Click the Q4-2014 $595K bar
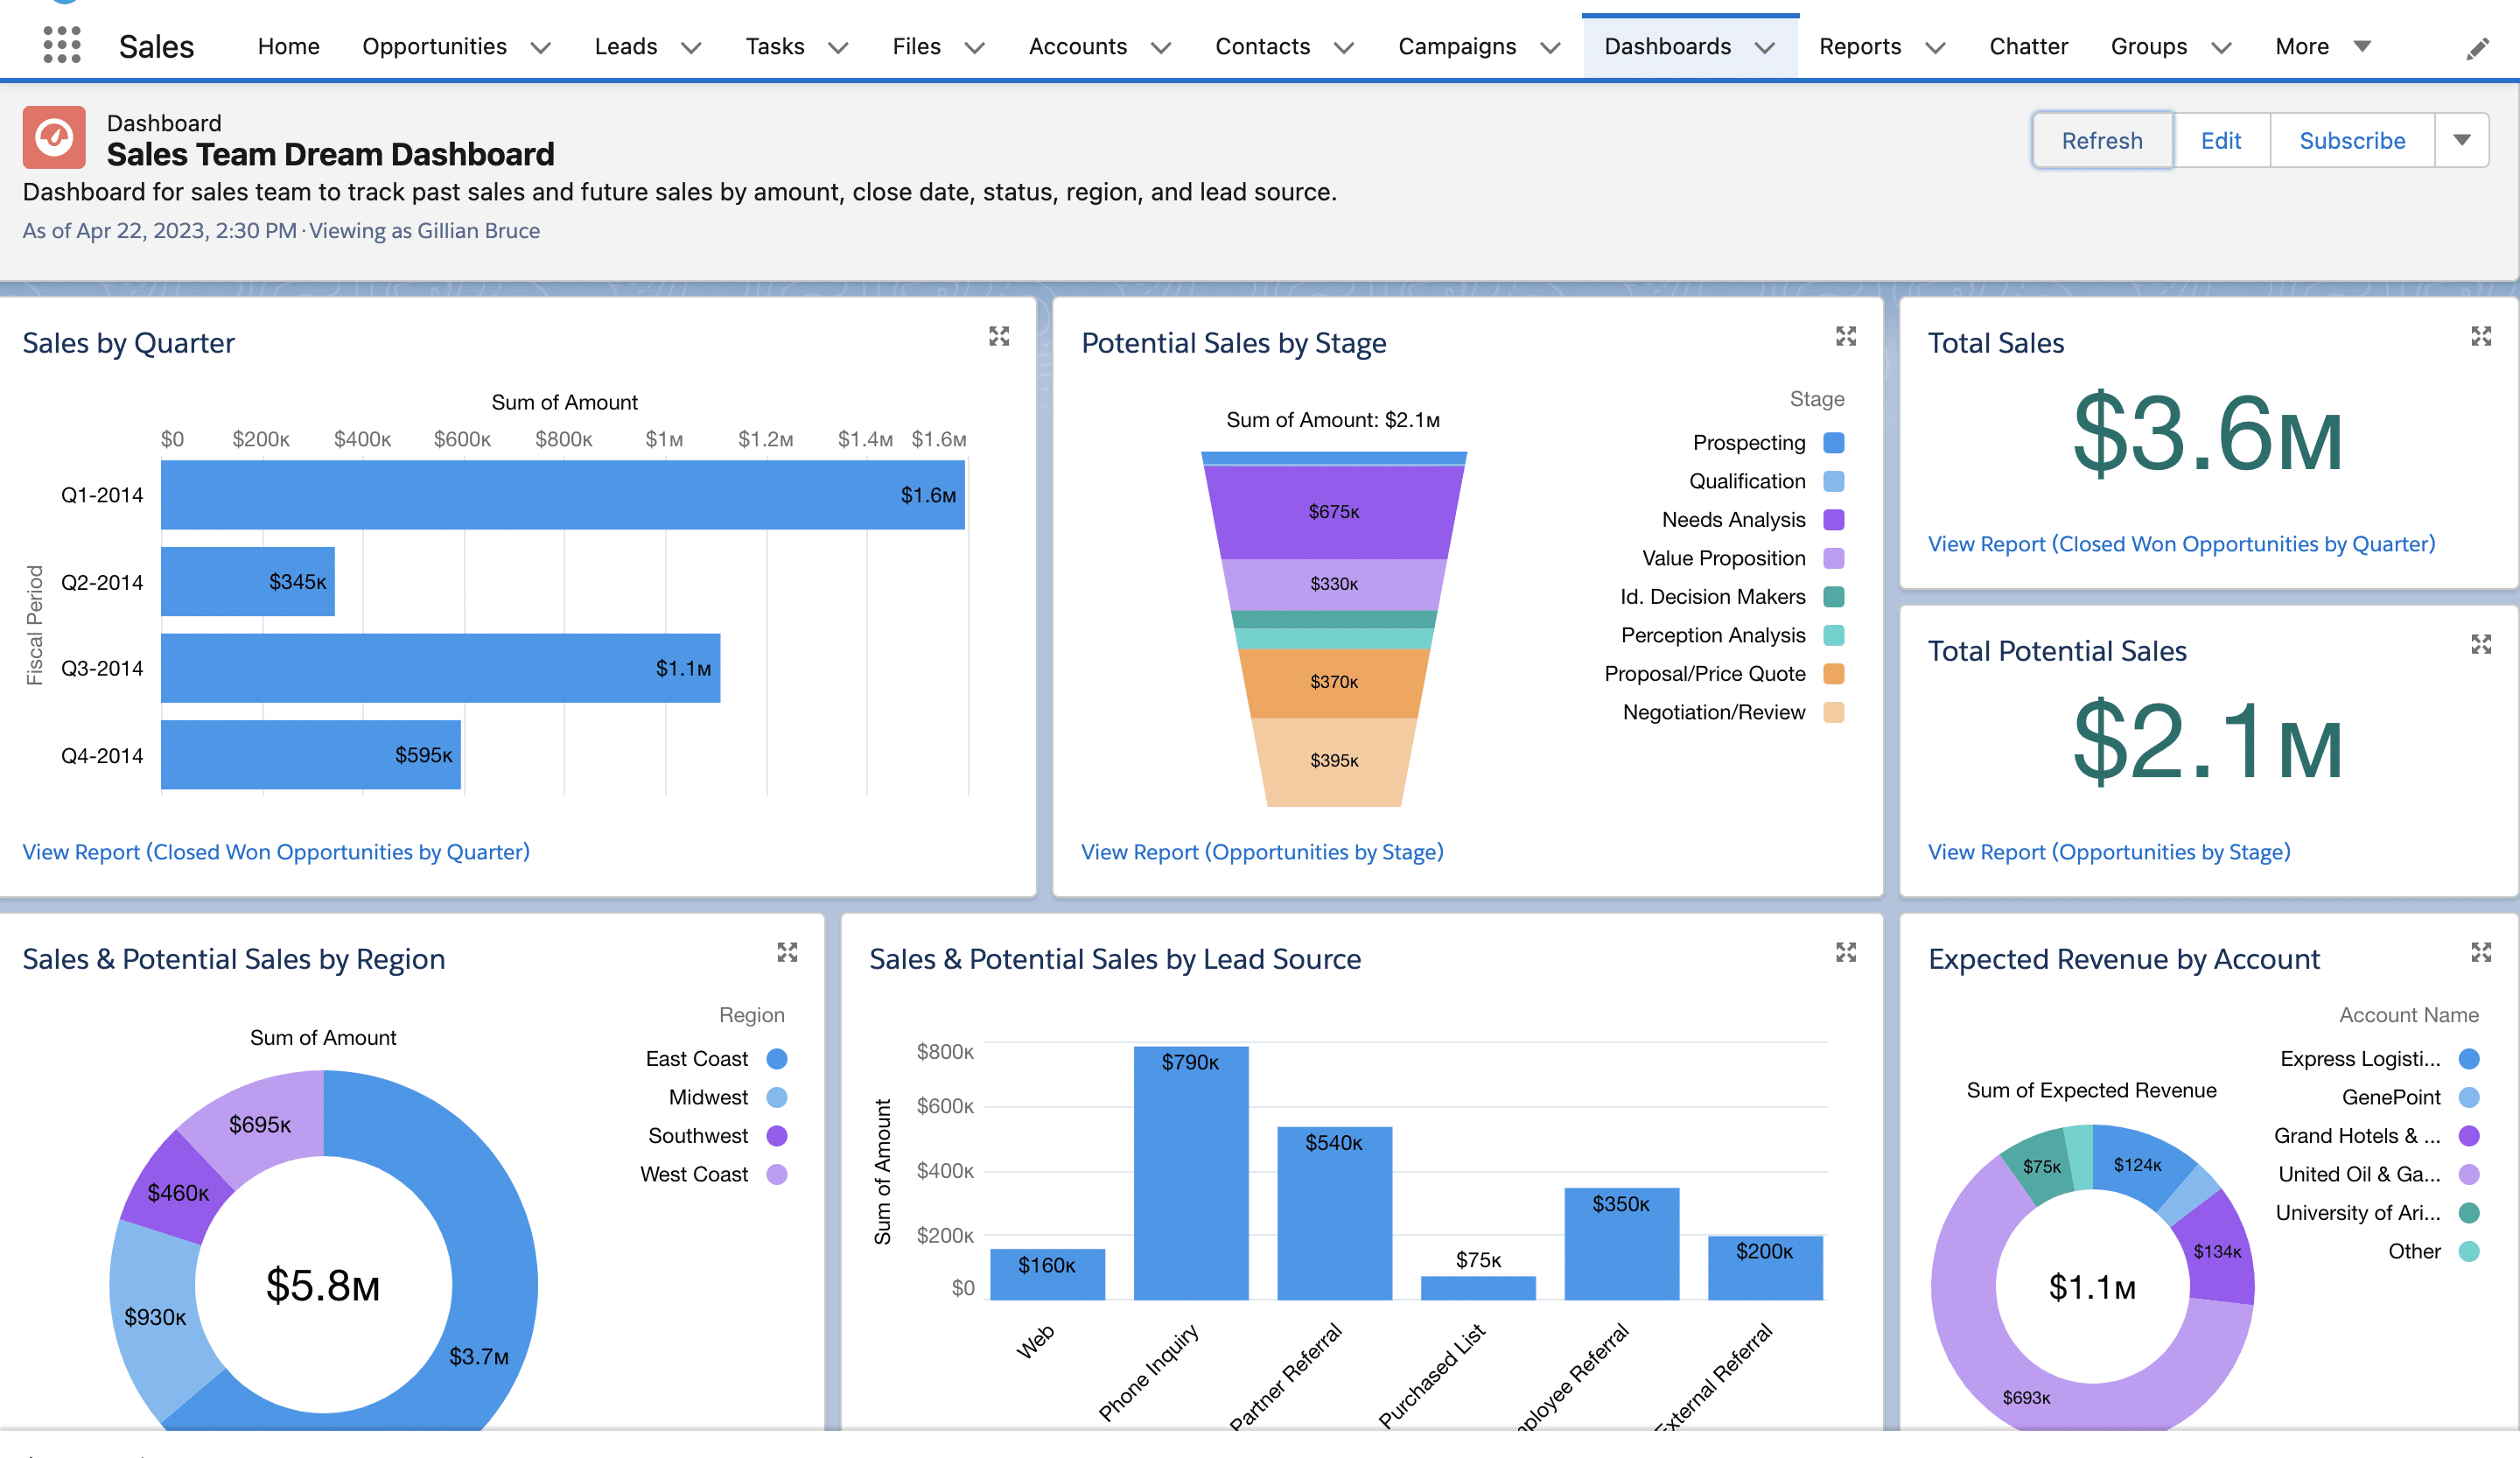This screenshot has width=2520, height=1458. (x=310, y=755)
